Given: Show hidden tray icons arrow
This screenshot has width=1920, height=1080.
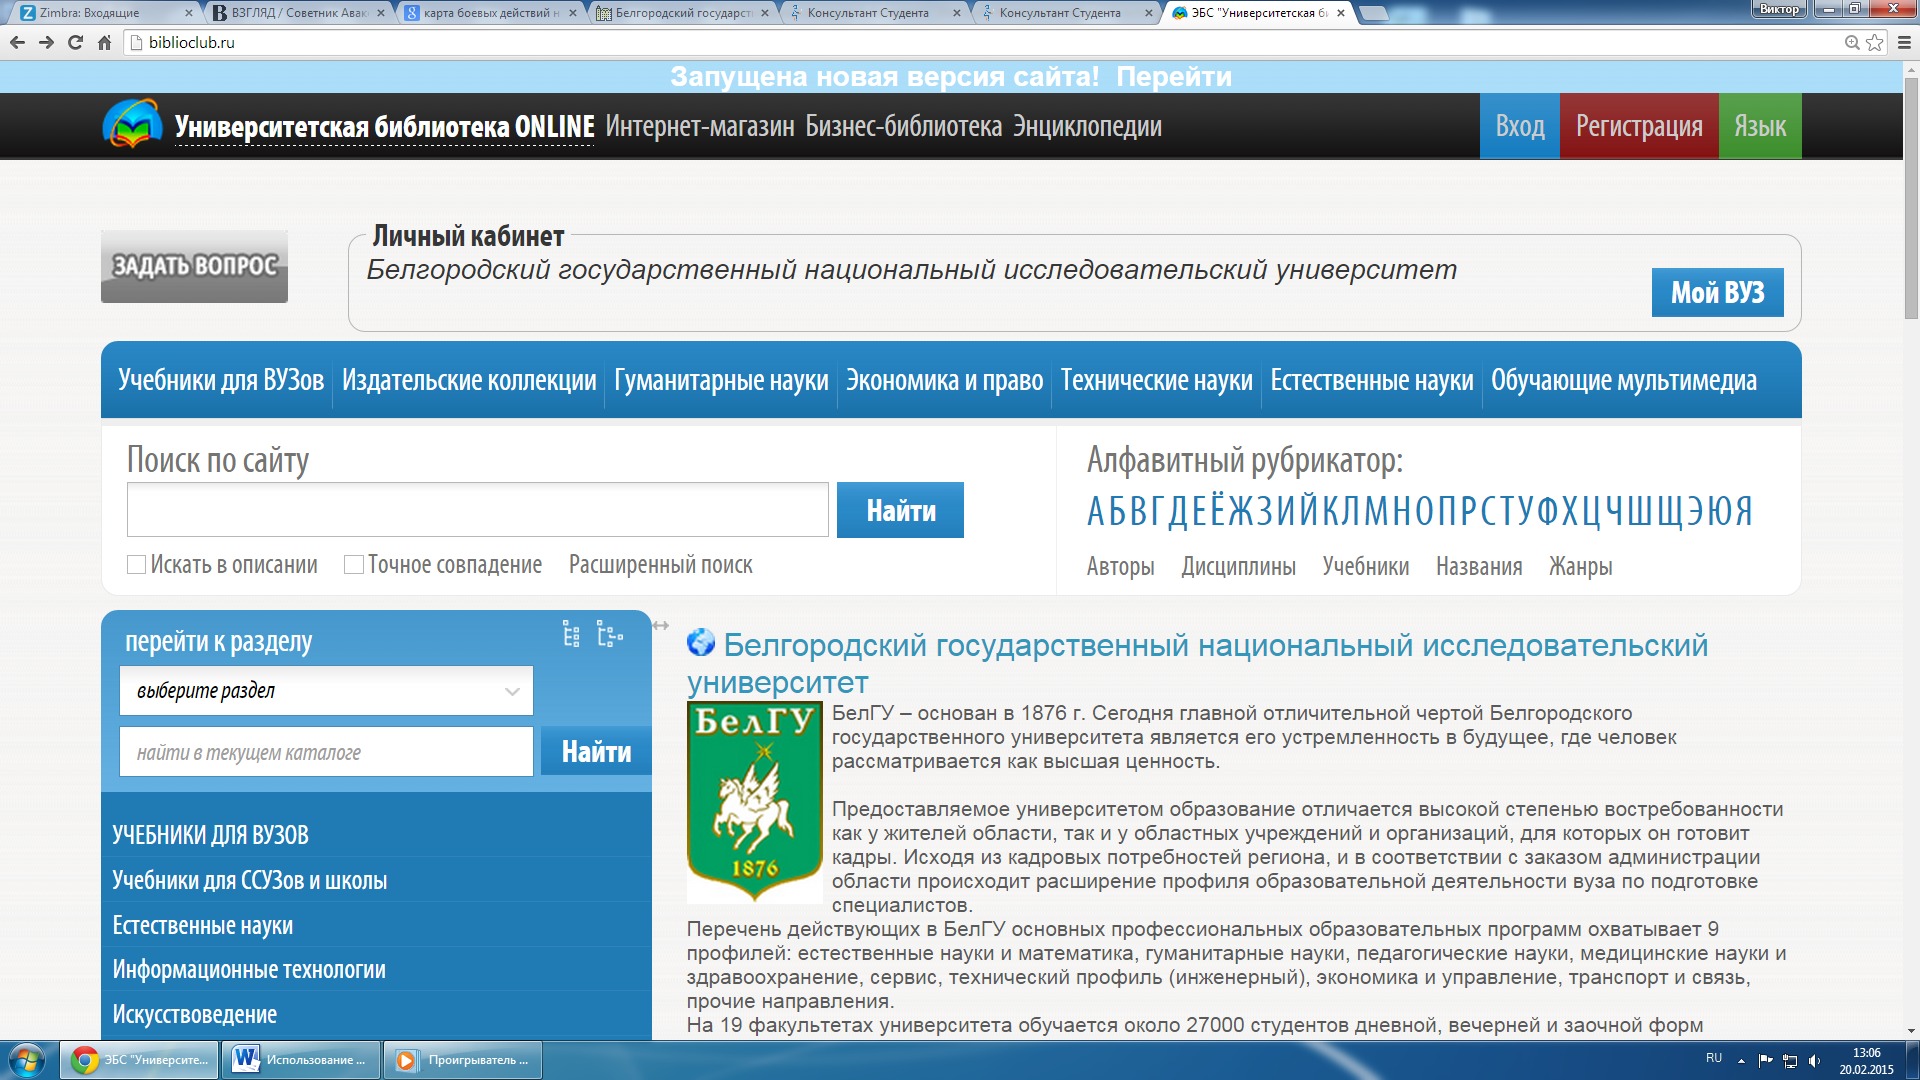Looking at the screenshot, I should tap(1741, 1060).
